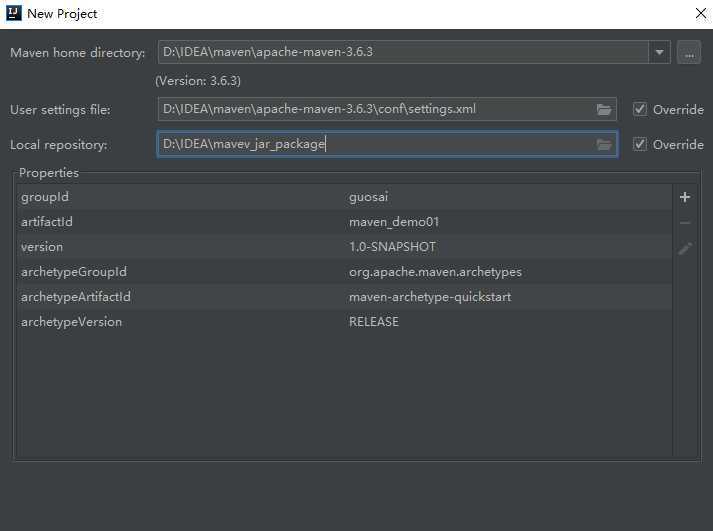
Task: Select the groupId property row
Action: [344, 197]
